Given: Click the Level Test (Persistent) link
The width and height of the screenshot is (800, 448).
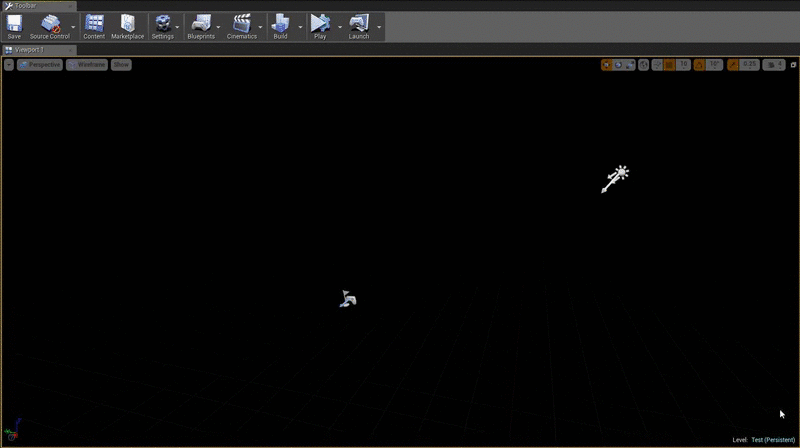Looking at the screenshot, I should pyautogui.click(x=773, y=440).
